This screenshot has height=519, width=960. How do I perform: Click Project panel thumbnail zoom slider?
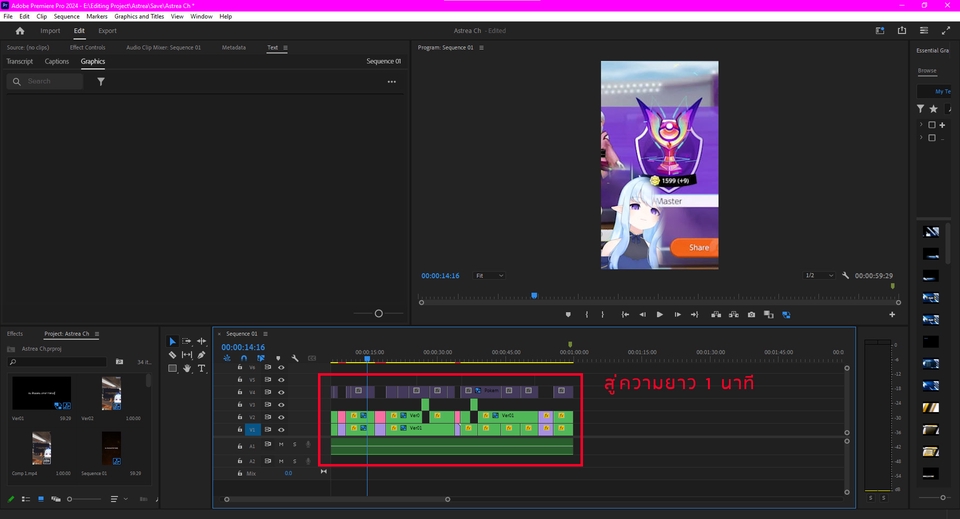84,499
